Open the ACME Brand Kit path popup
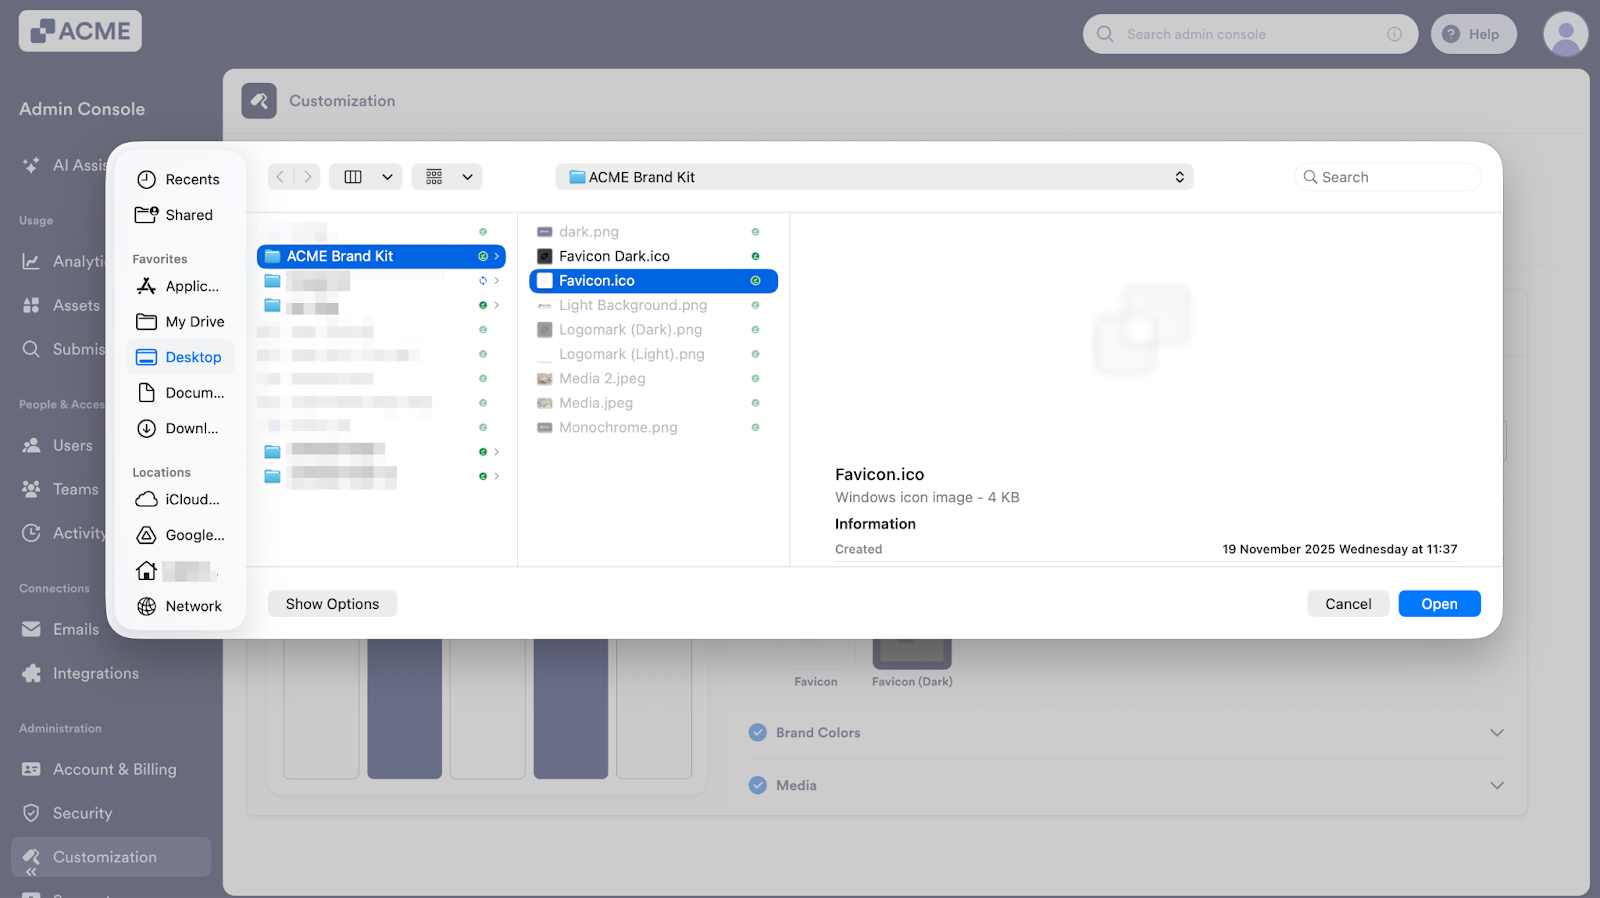 [874, 177]
